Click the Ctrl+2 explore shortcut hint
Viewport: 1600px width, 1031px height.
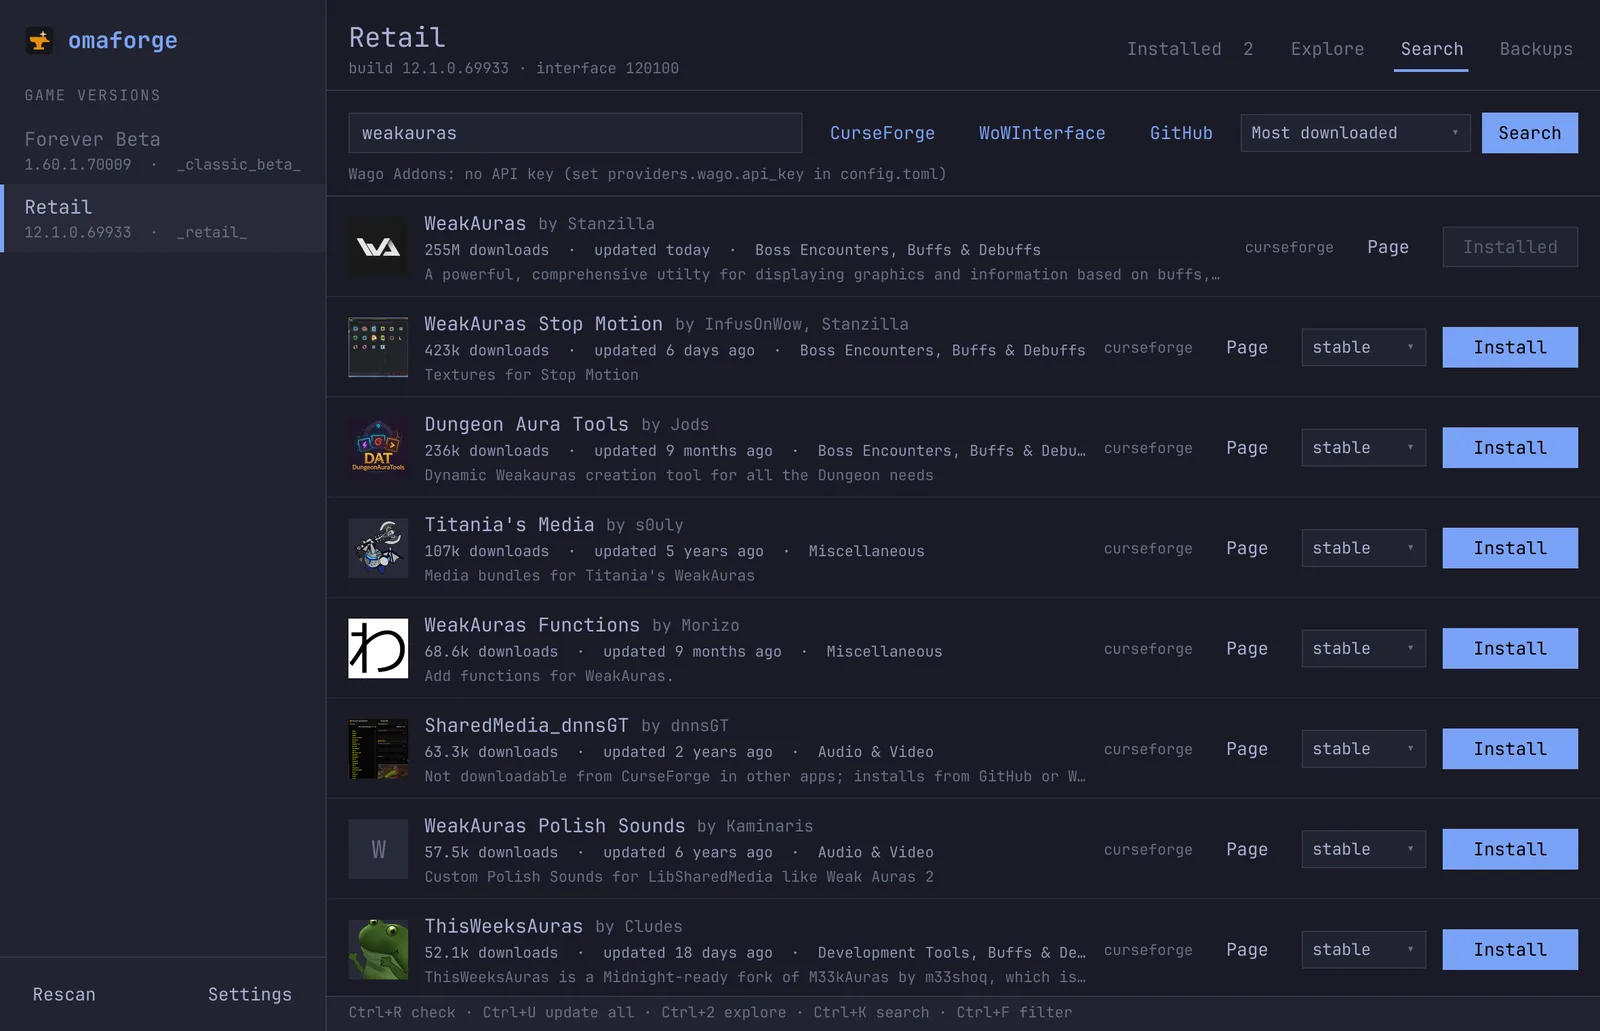723,1012
